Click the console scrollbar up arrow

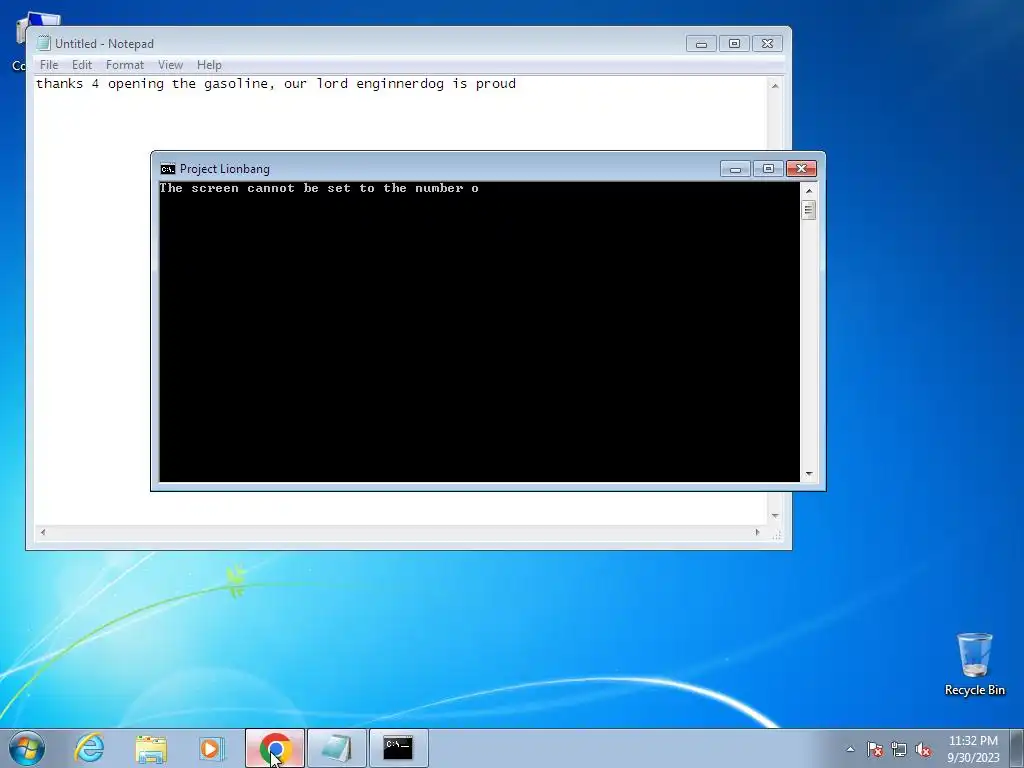(x=809, y=191)
